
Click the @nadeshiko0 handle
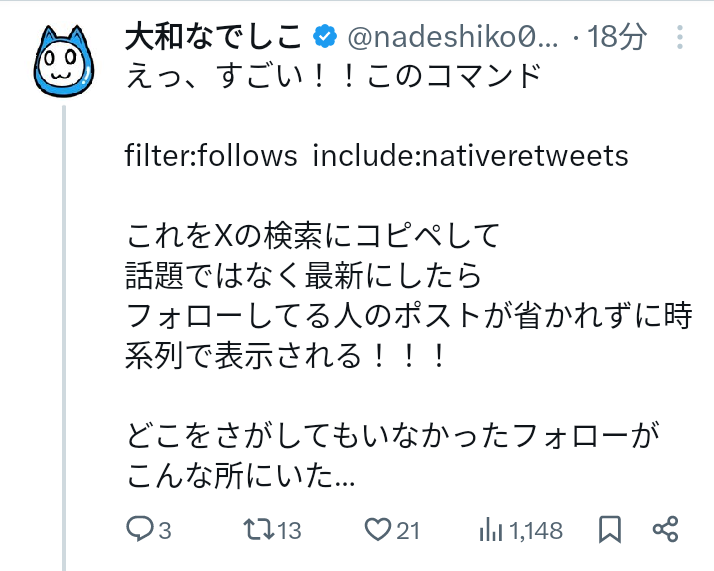point(452,39)
